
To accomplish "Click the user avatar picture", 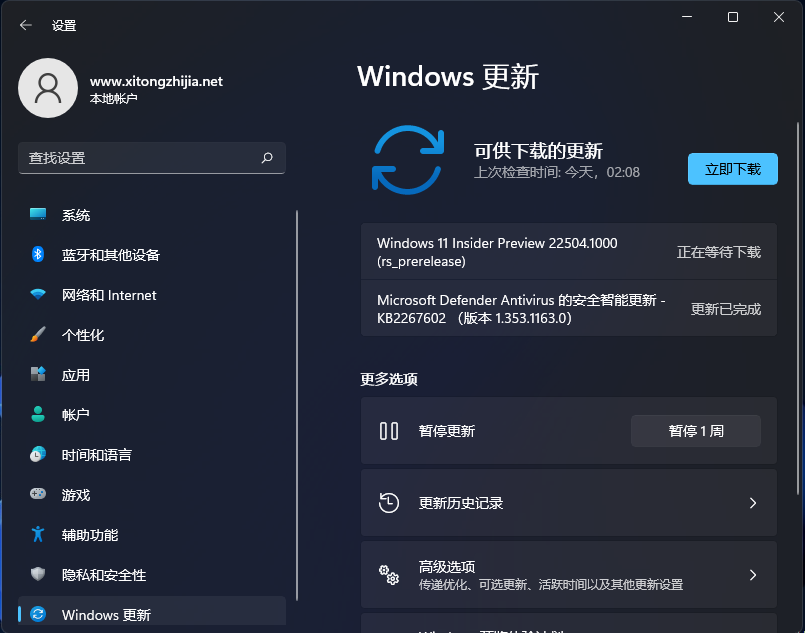I will tap(48, 88).
